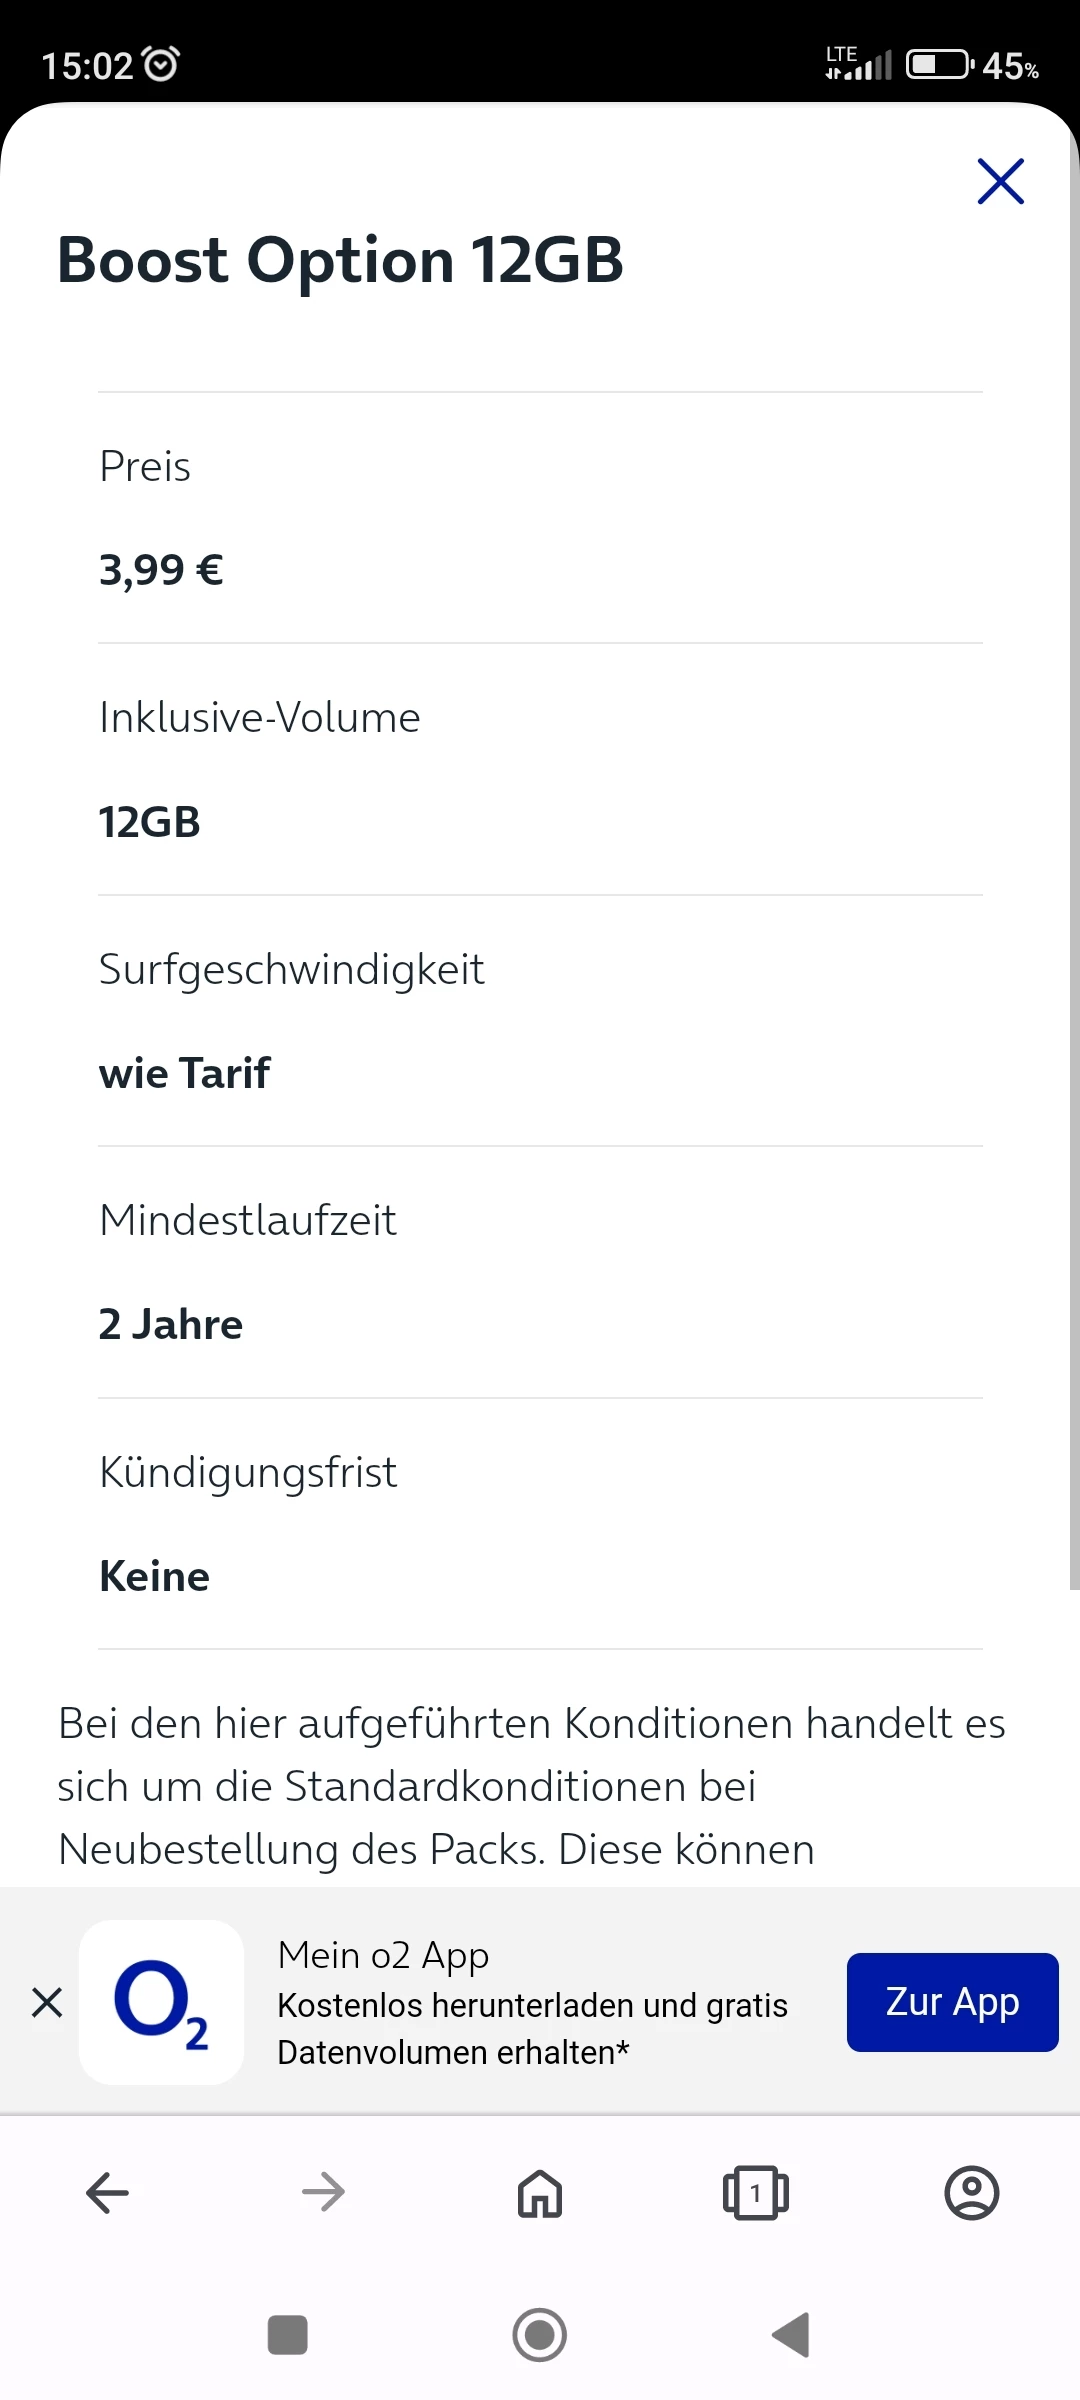
Task: Close the Boost Option 12GB dialog
Action: pyautogui.click(x=1000, y=181)
